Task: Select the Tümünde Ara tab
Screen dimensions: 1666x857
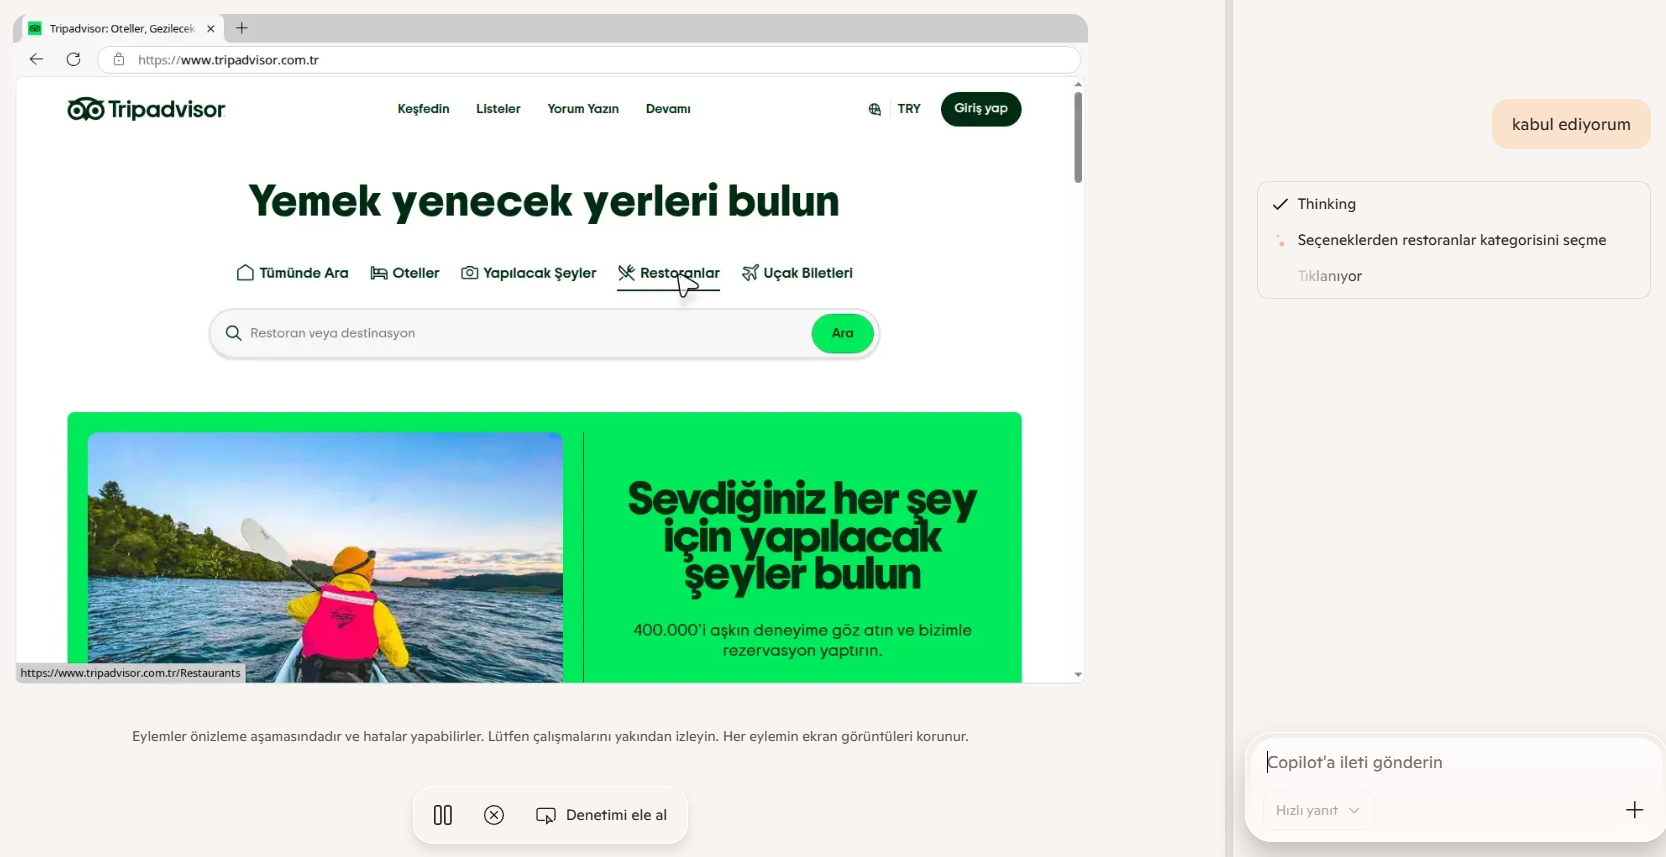Action: (x=293, y=273)
